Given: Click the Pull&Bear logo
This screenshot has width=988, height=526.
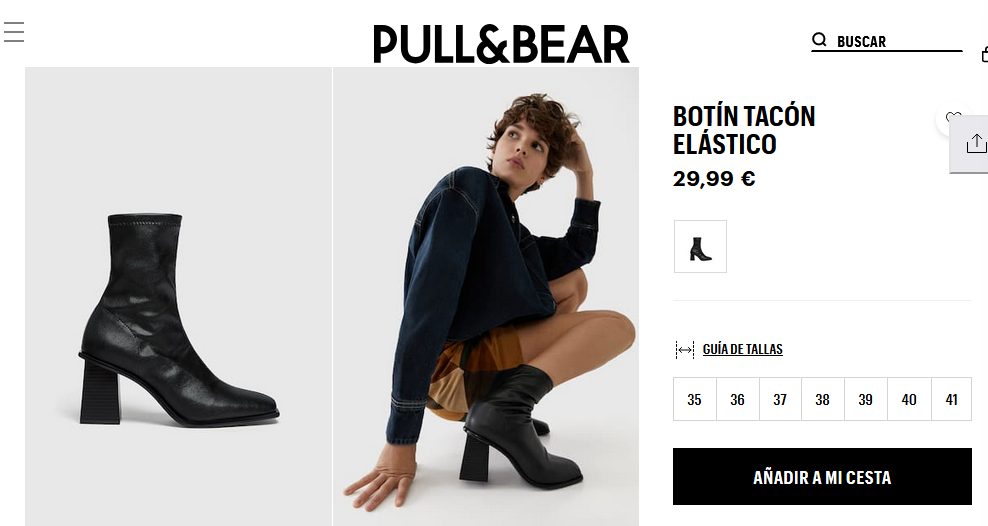Looking at the screenshot, I should click(501, 45).
